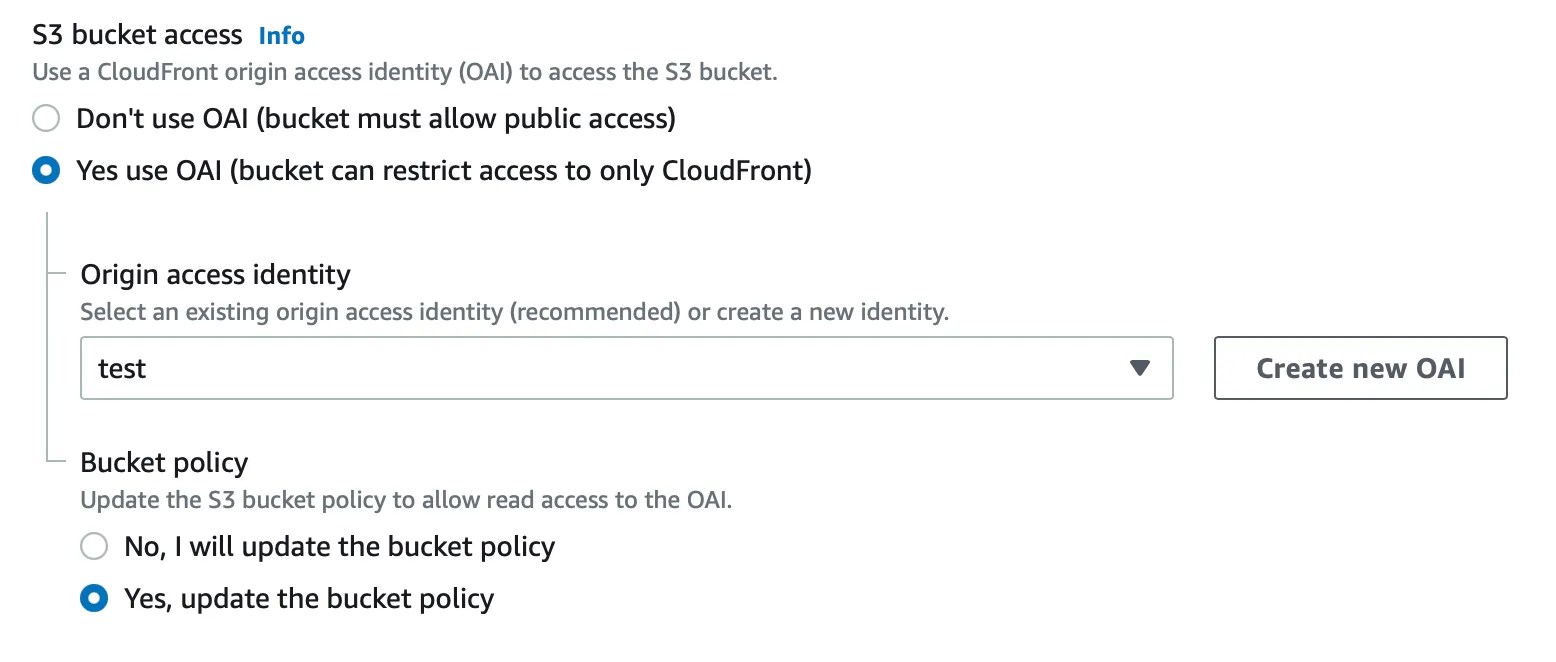Click the "Yes use OAI (bucket can restrict access)" label
The width and height of the screenshot is (1556, 662).
point(444,171)
